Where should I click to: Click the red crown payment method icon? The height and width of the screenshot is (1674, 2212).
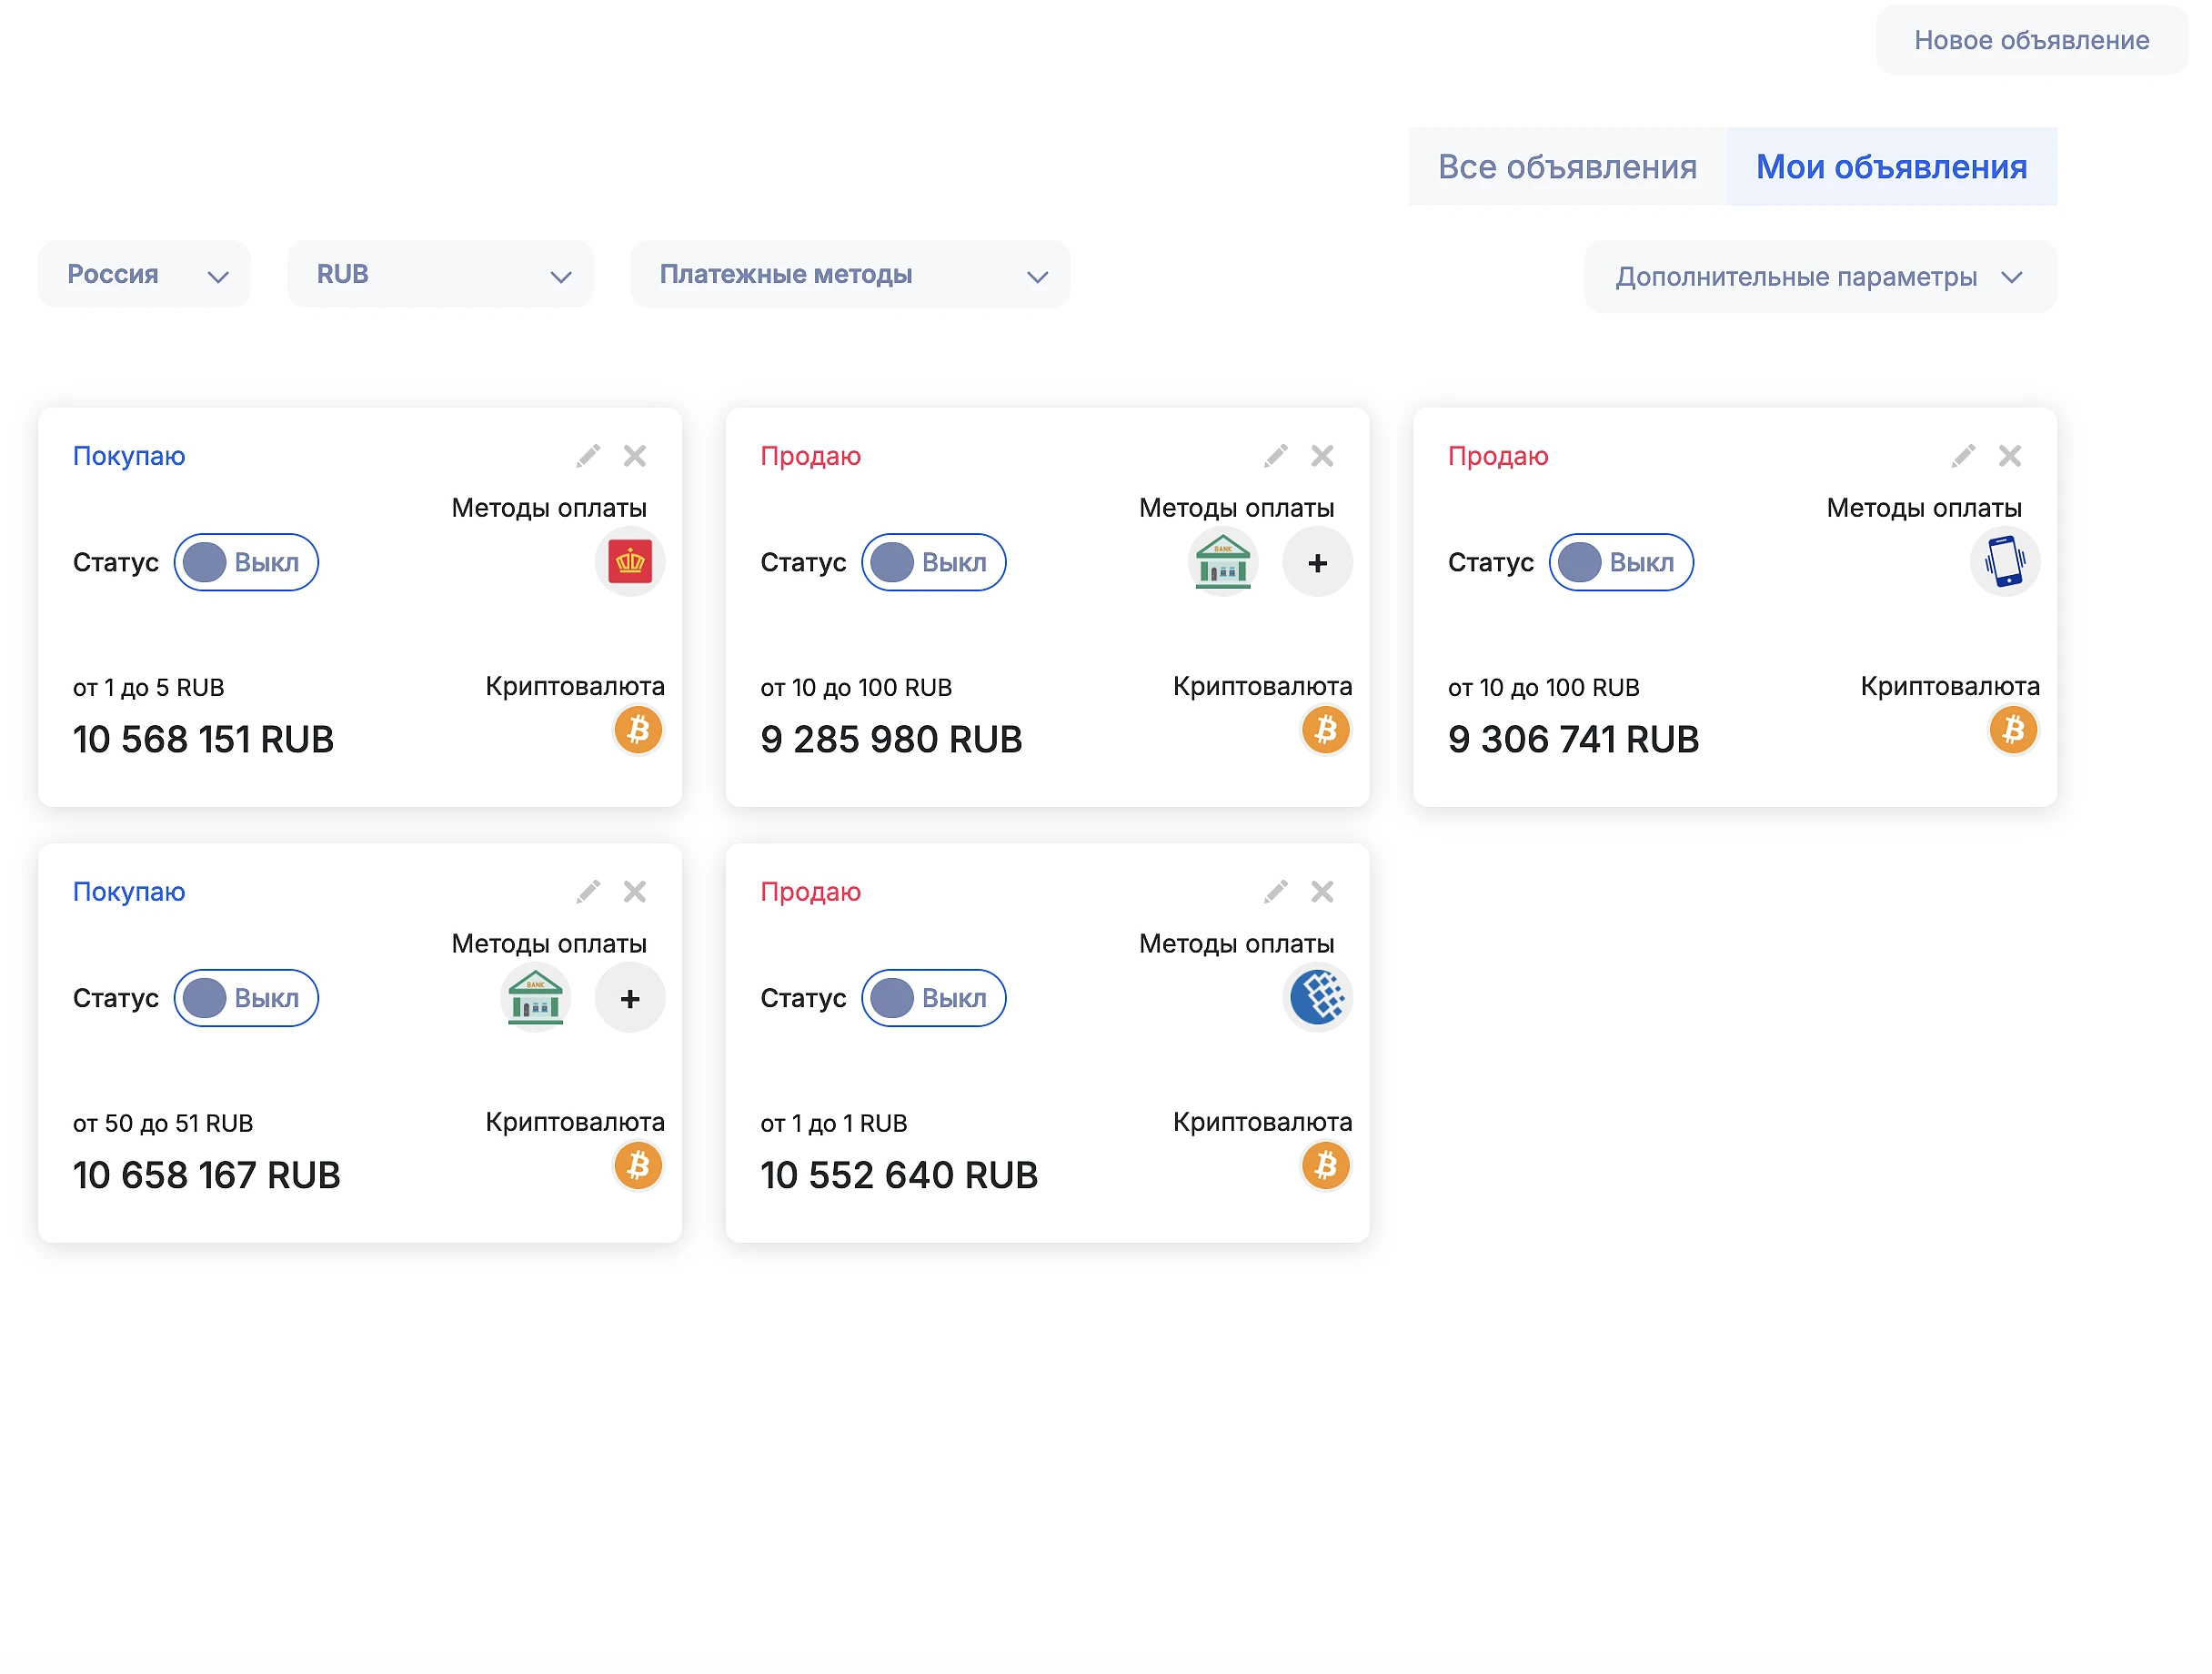630,562
